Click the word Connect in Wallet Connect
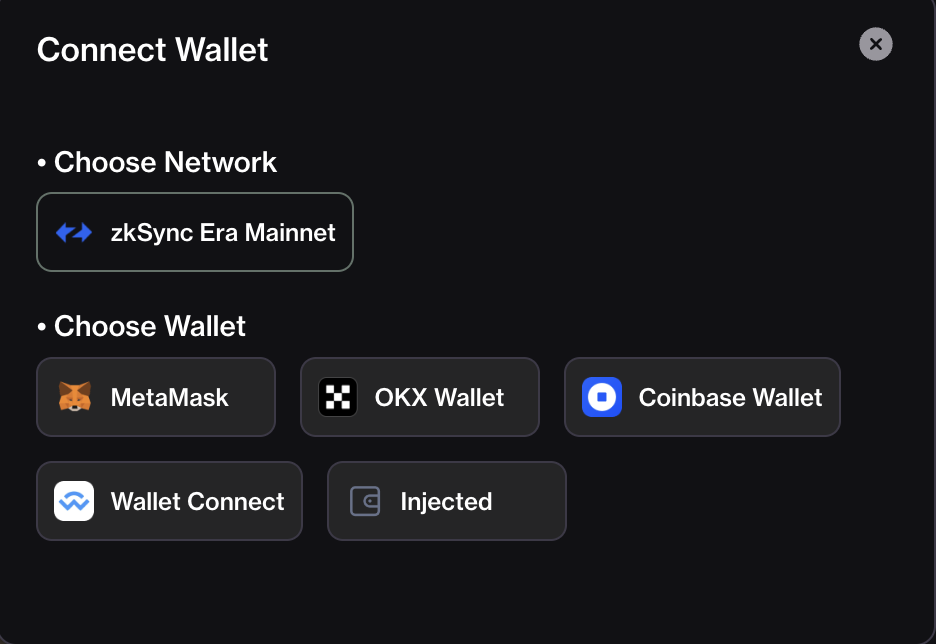This screenshot has width=936, height=644. coord(236,501)
